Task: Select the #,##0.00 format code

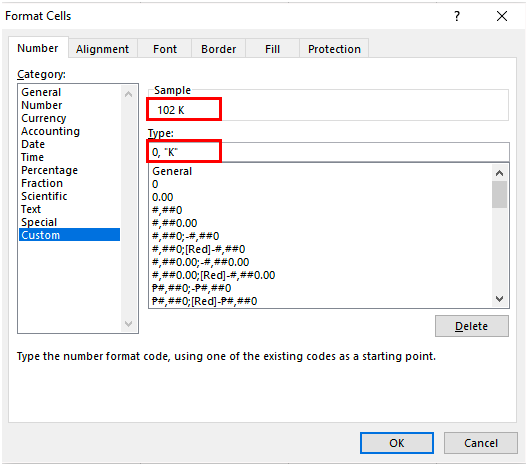Action: 174,223
